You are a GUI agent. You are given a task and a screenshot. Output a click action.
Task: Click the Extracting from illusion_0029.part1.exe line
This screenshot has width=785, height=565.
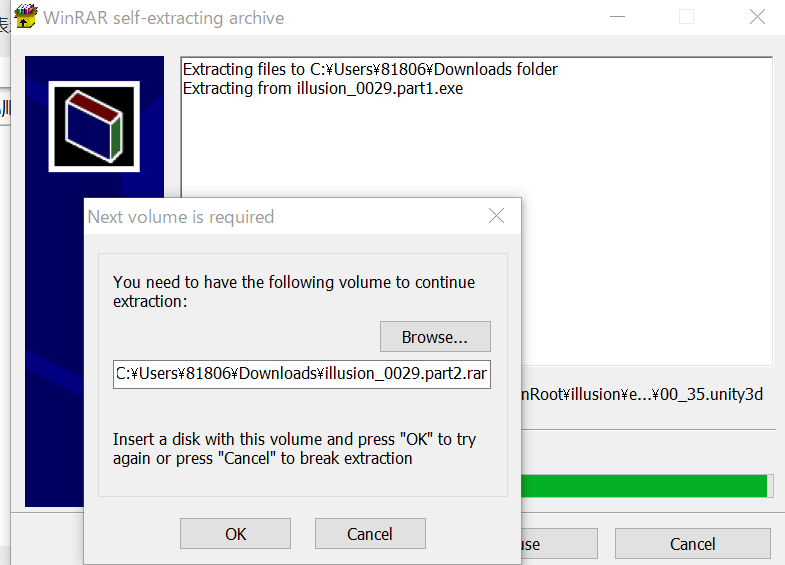(323, 89)
